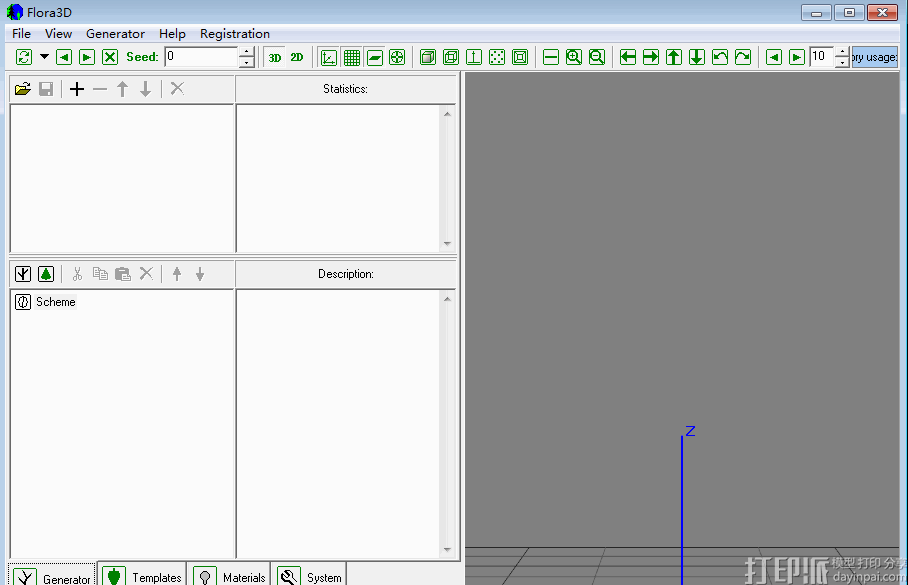Click the up arrow in the scheme toolbar
Image resolution: width=908 pixels, height=585 pixels.
(x=177, y=274)
